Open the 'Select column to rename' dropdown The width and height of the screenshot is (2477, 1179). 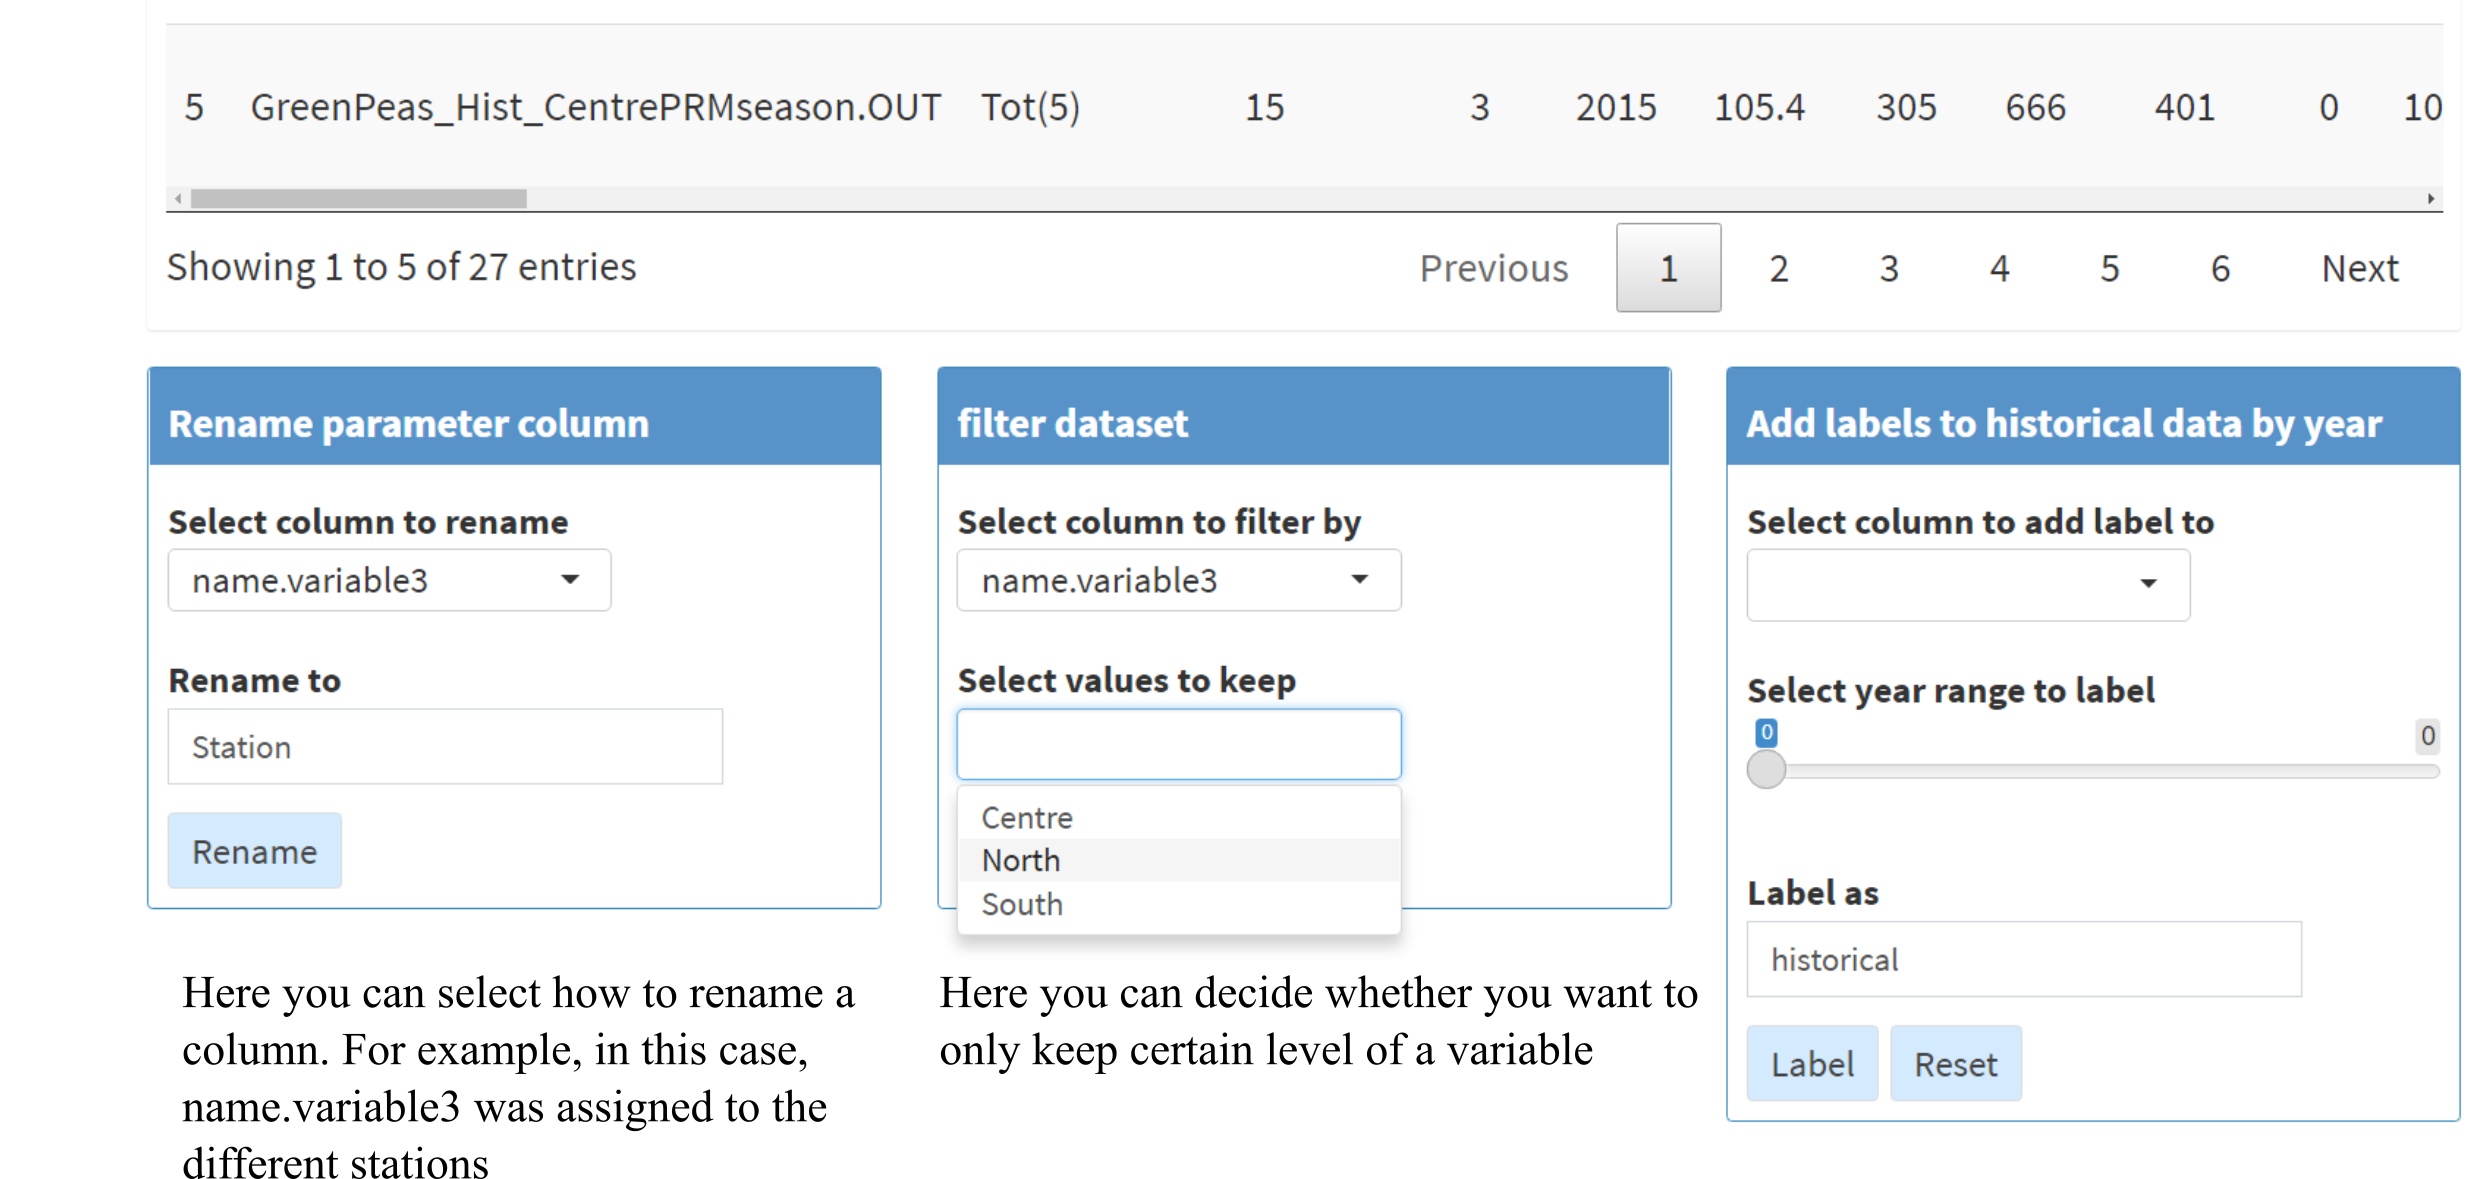click(x=388, y=580)
